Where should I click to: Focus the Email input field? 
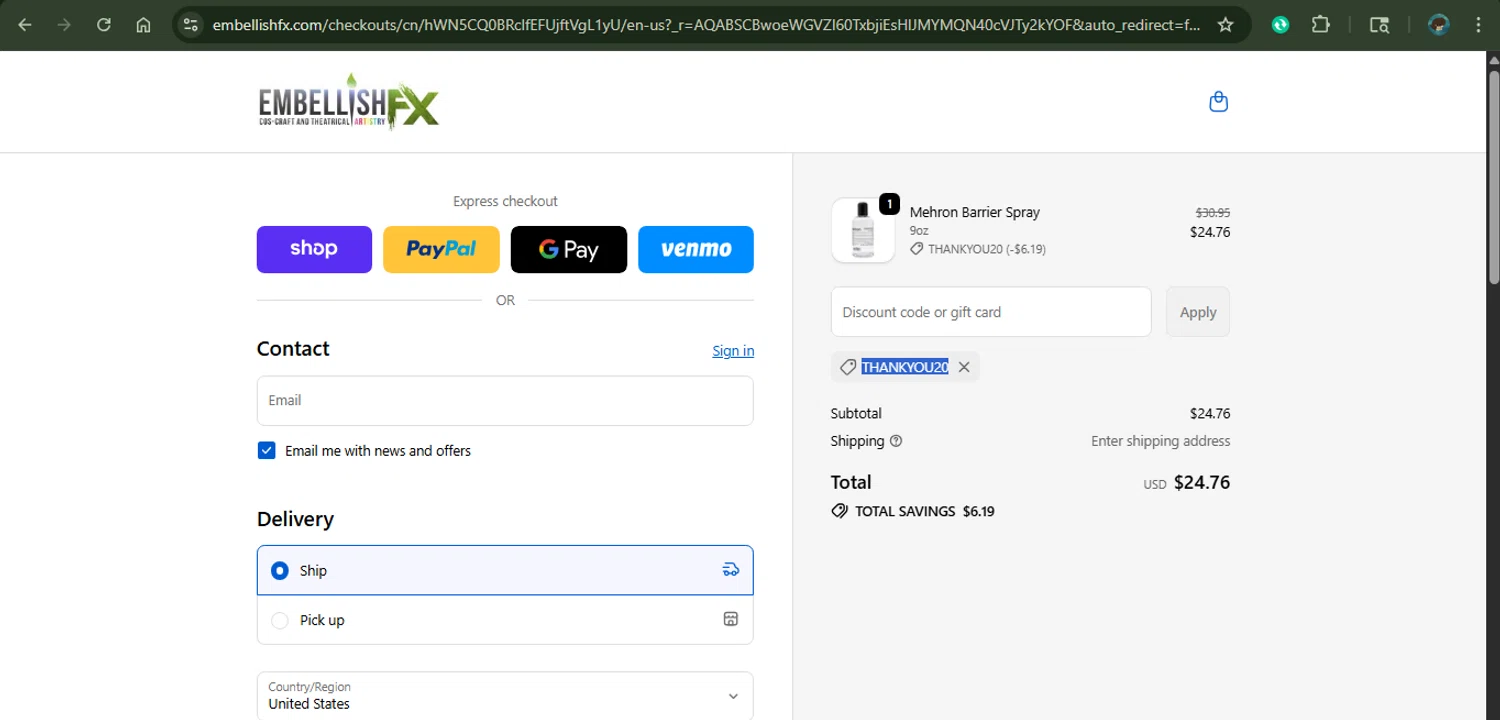pos(505,400)
